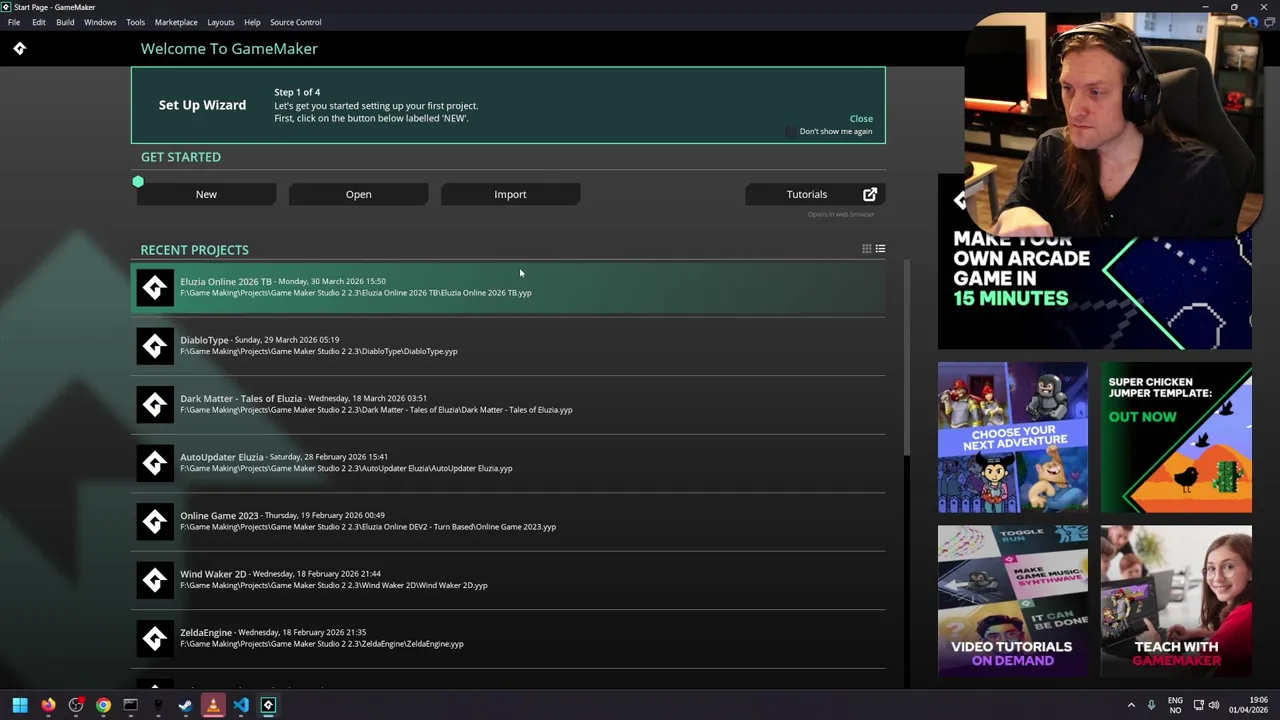Viewport: 1280px width, 720px height.
Task: Click the network tray icon
Action: point(1199,705)
